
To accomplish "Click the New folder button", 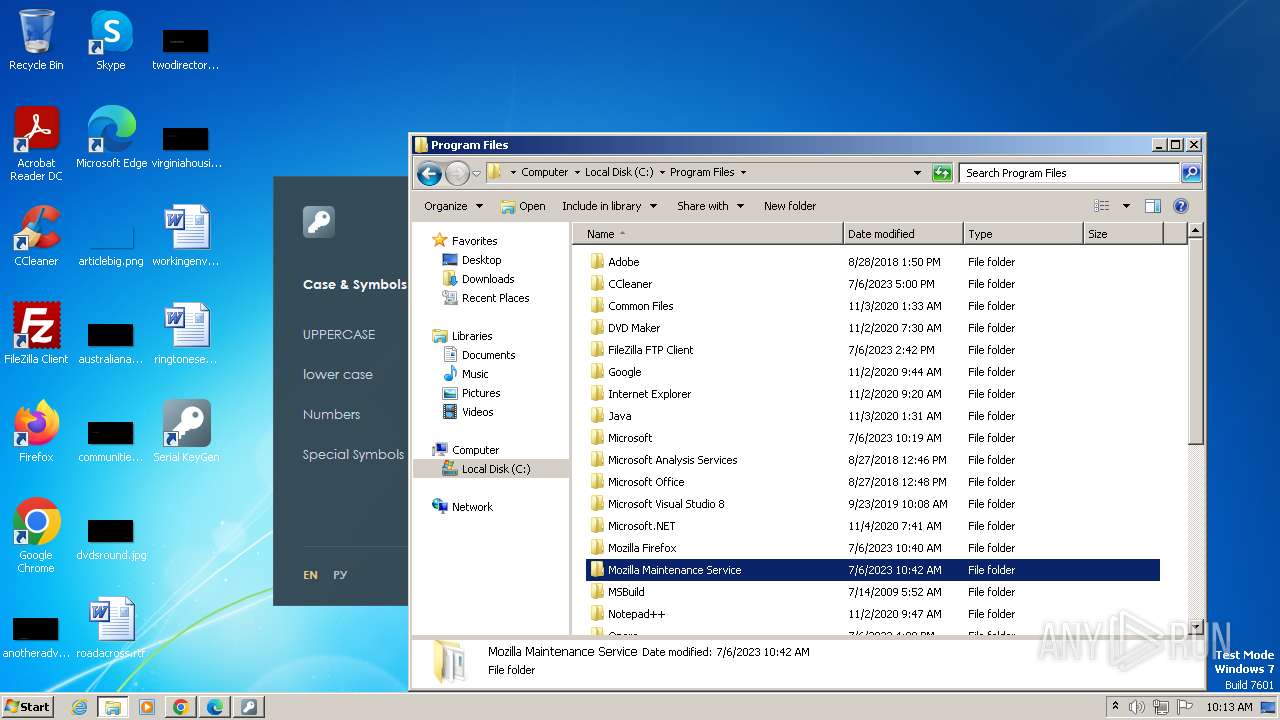I will coord(790,206).
